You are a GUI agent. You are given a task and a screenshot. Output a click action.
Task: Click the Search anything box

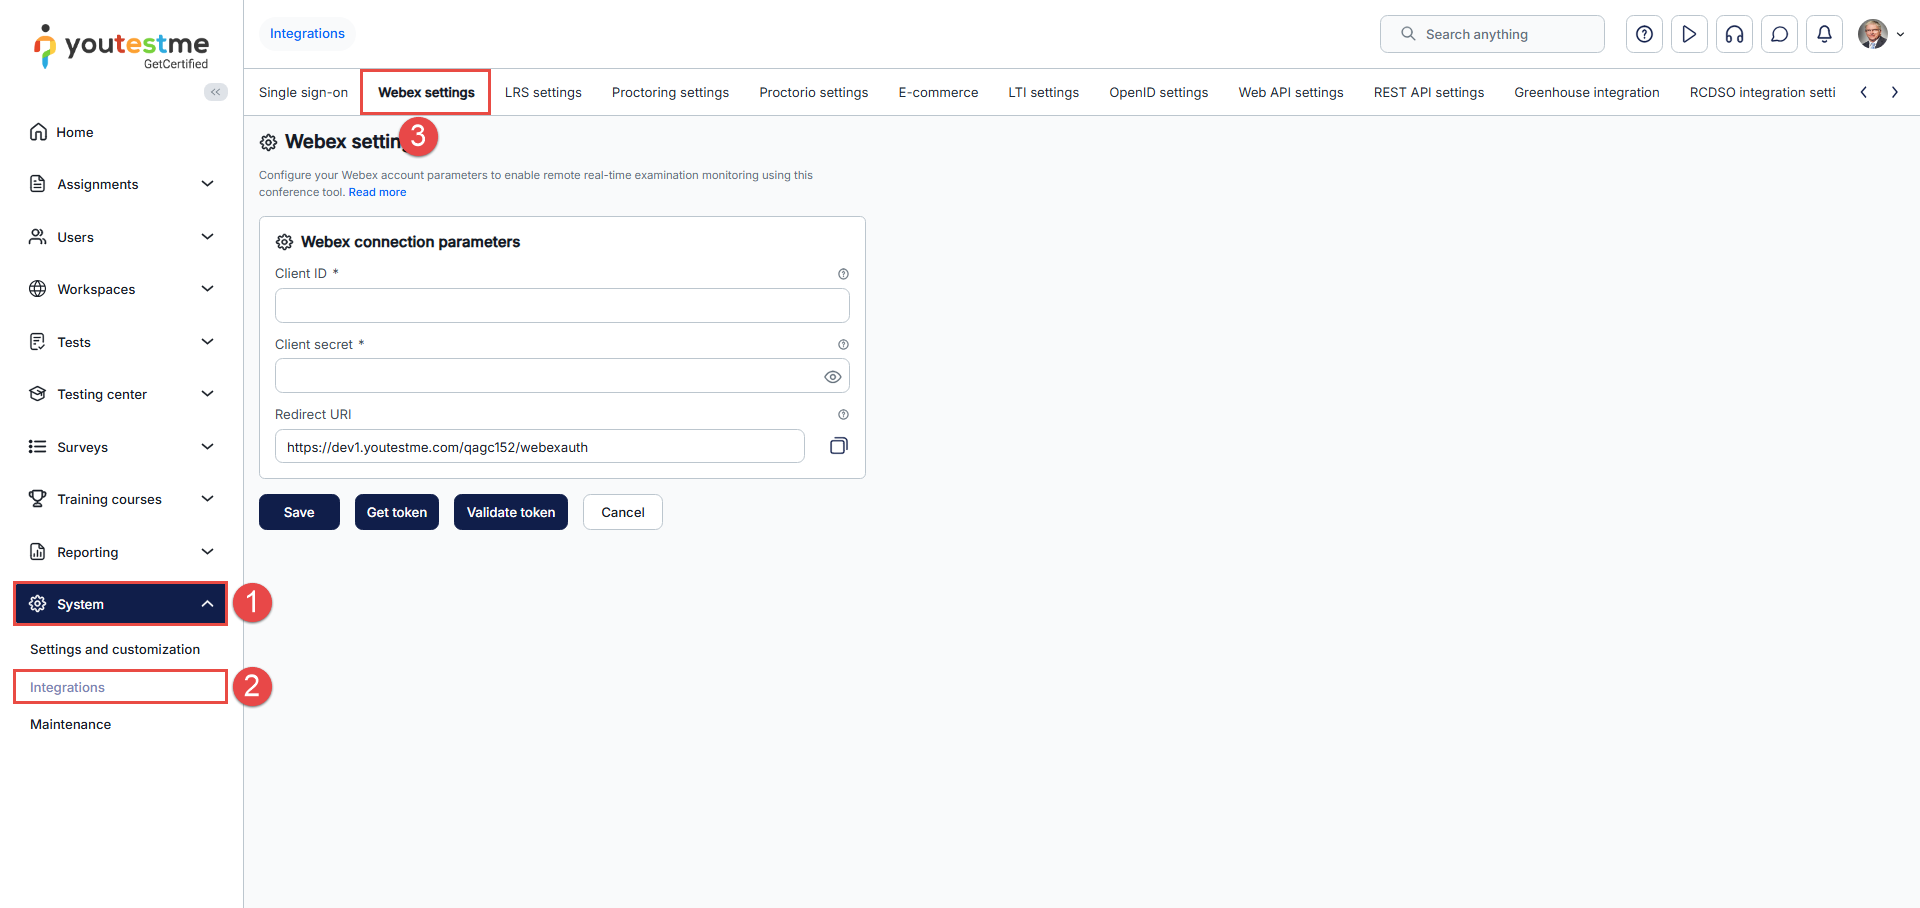(x=1492, y=34)
